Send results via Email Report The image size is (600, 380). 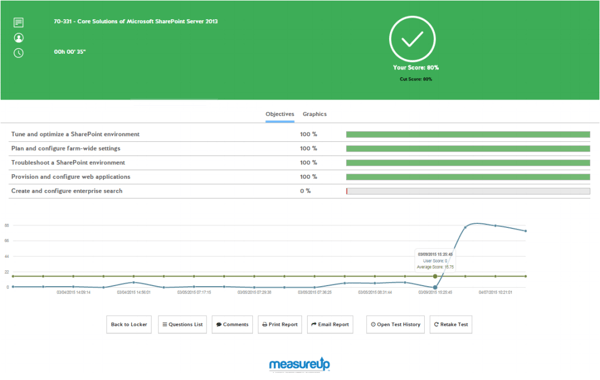330,325
